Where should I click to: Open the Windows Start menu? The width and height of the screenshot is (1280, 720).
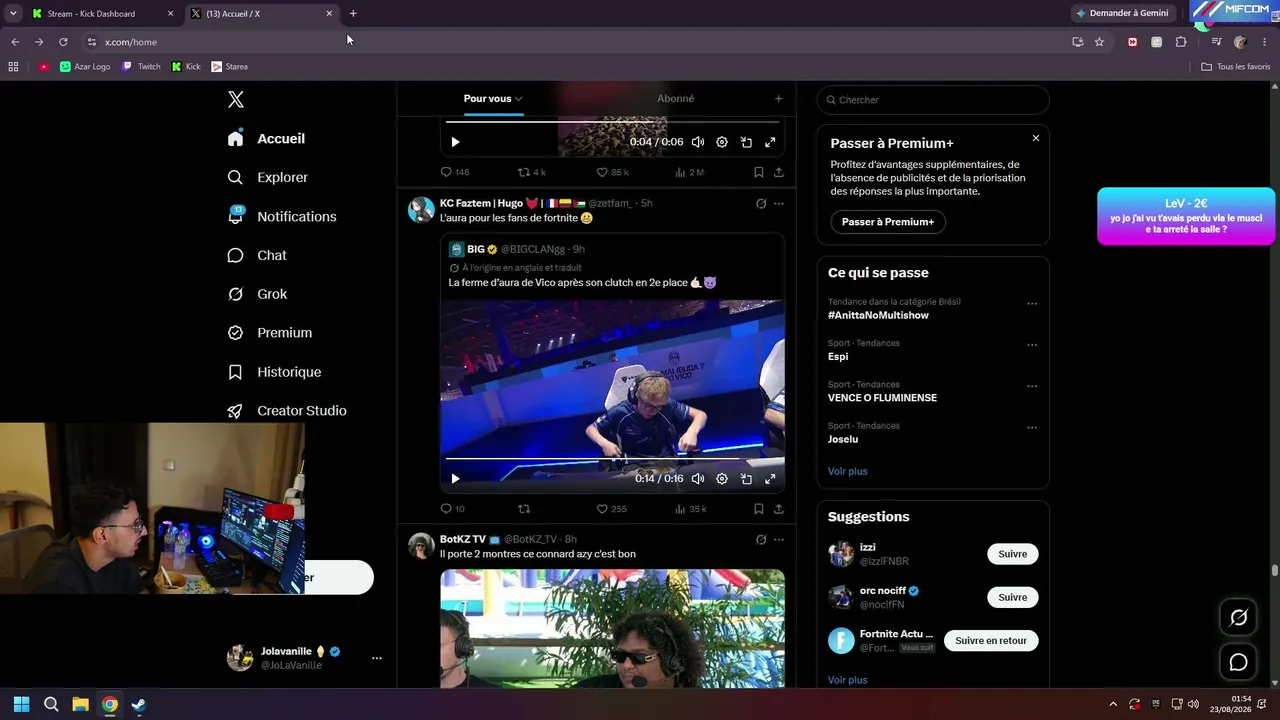pos(21,704)
